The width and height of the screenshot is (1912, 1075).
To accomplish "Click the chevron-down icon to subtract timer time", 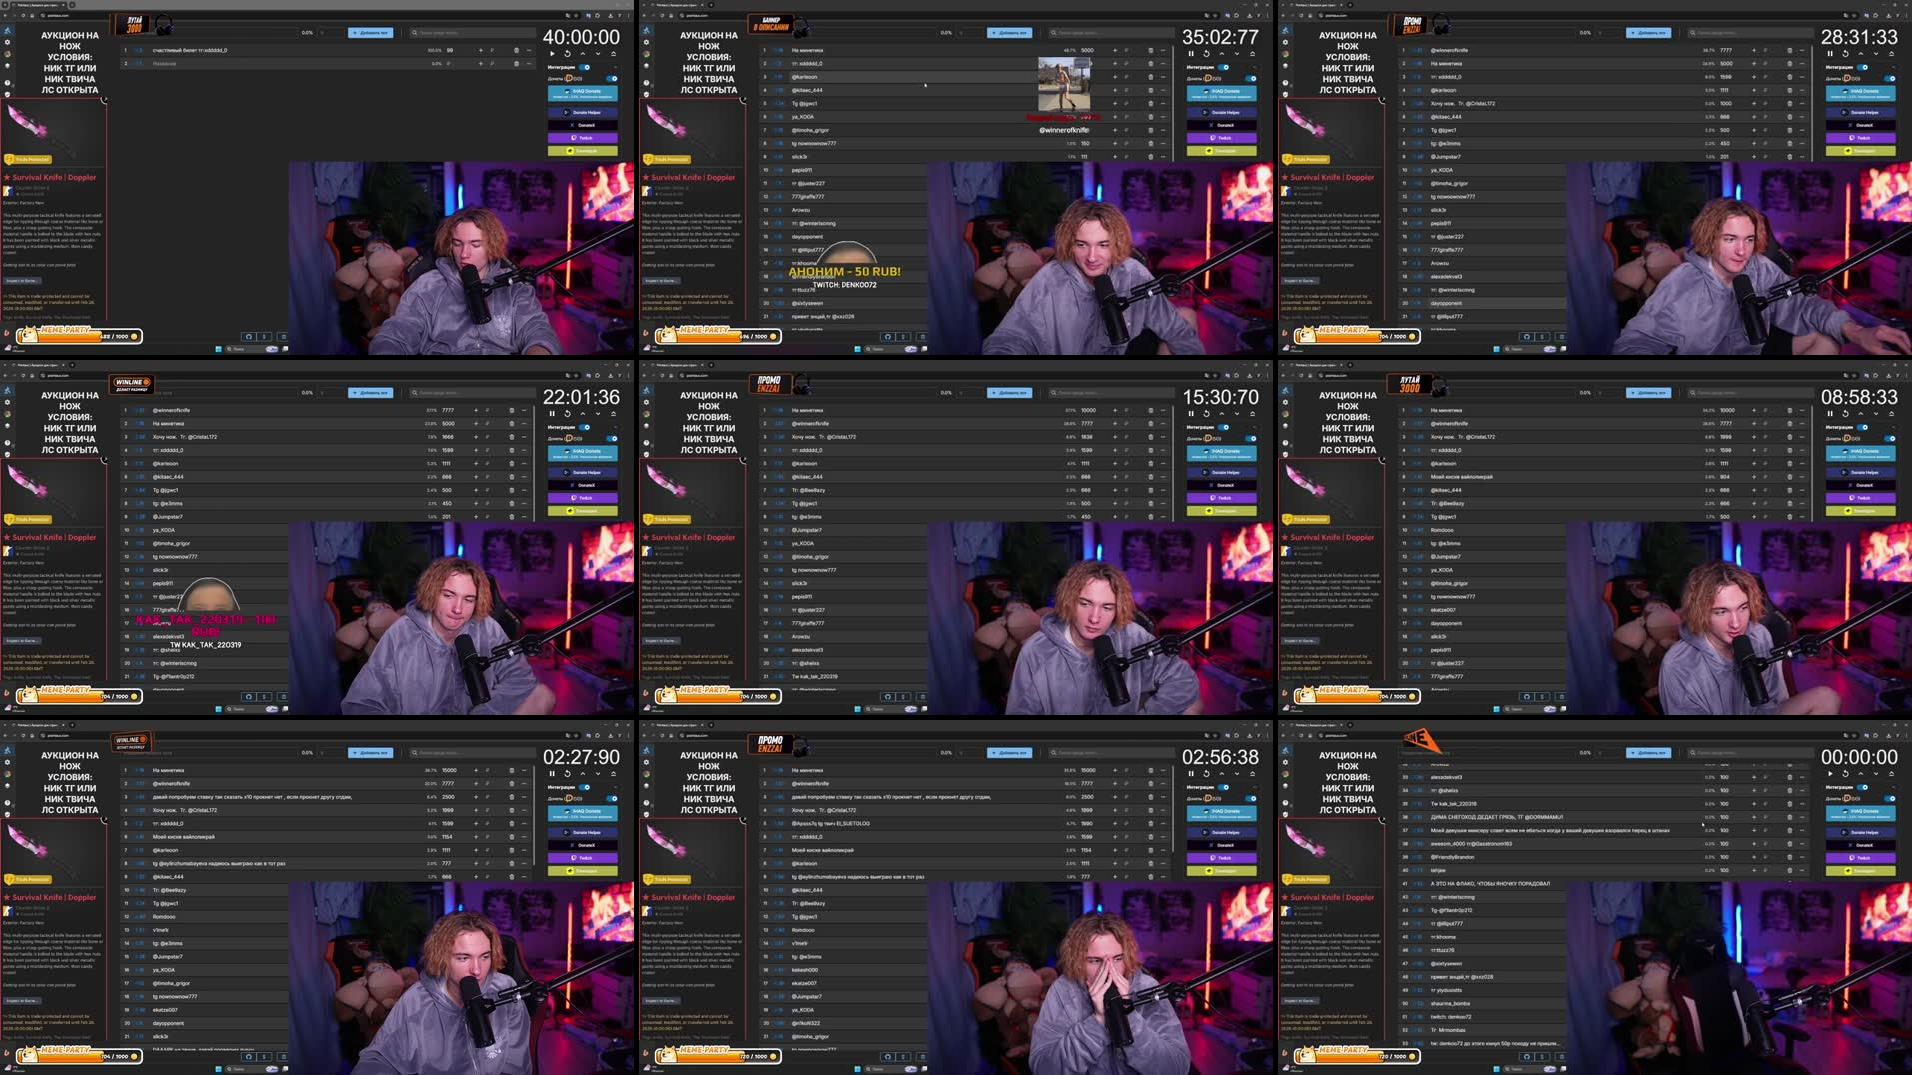I will [598, 53].
